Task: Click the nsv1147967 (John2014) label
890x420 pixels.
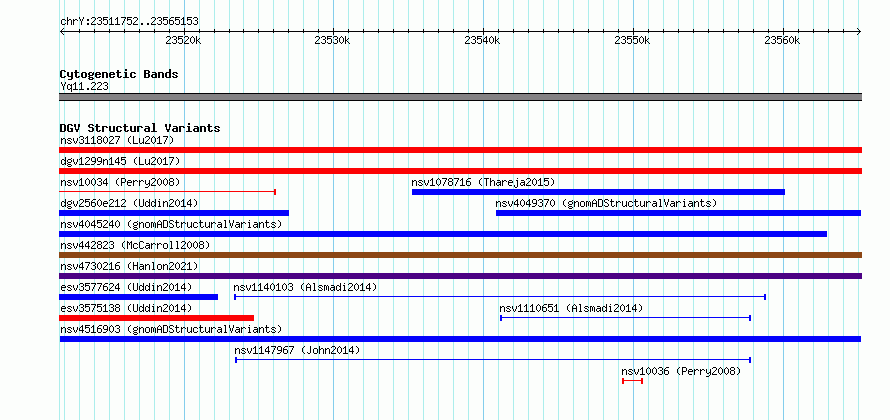Action: point(297,350)
